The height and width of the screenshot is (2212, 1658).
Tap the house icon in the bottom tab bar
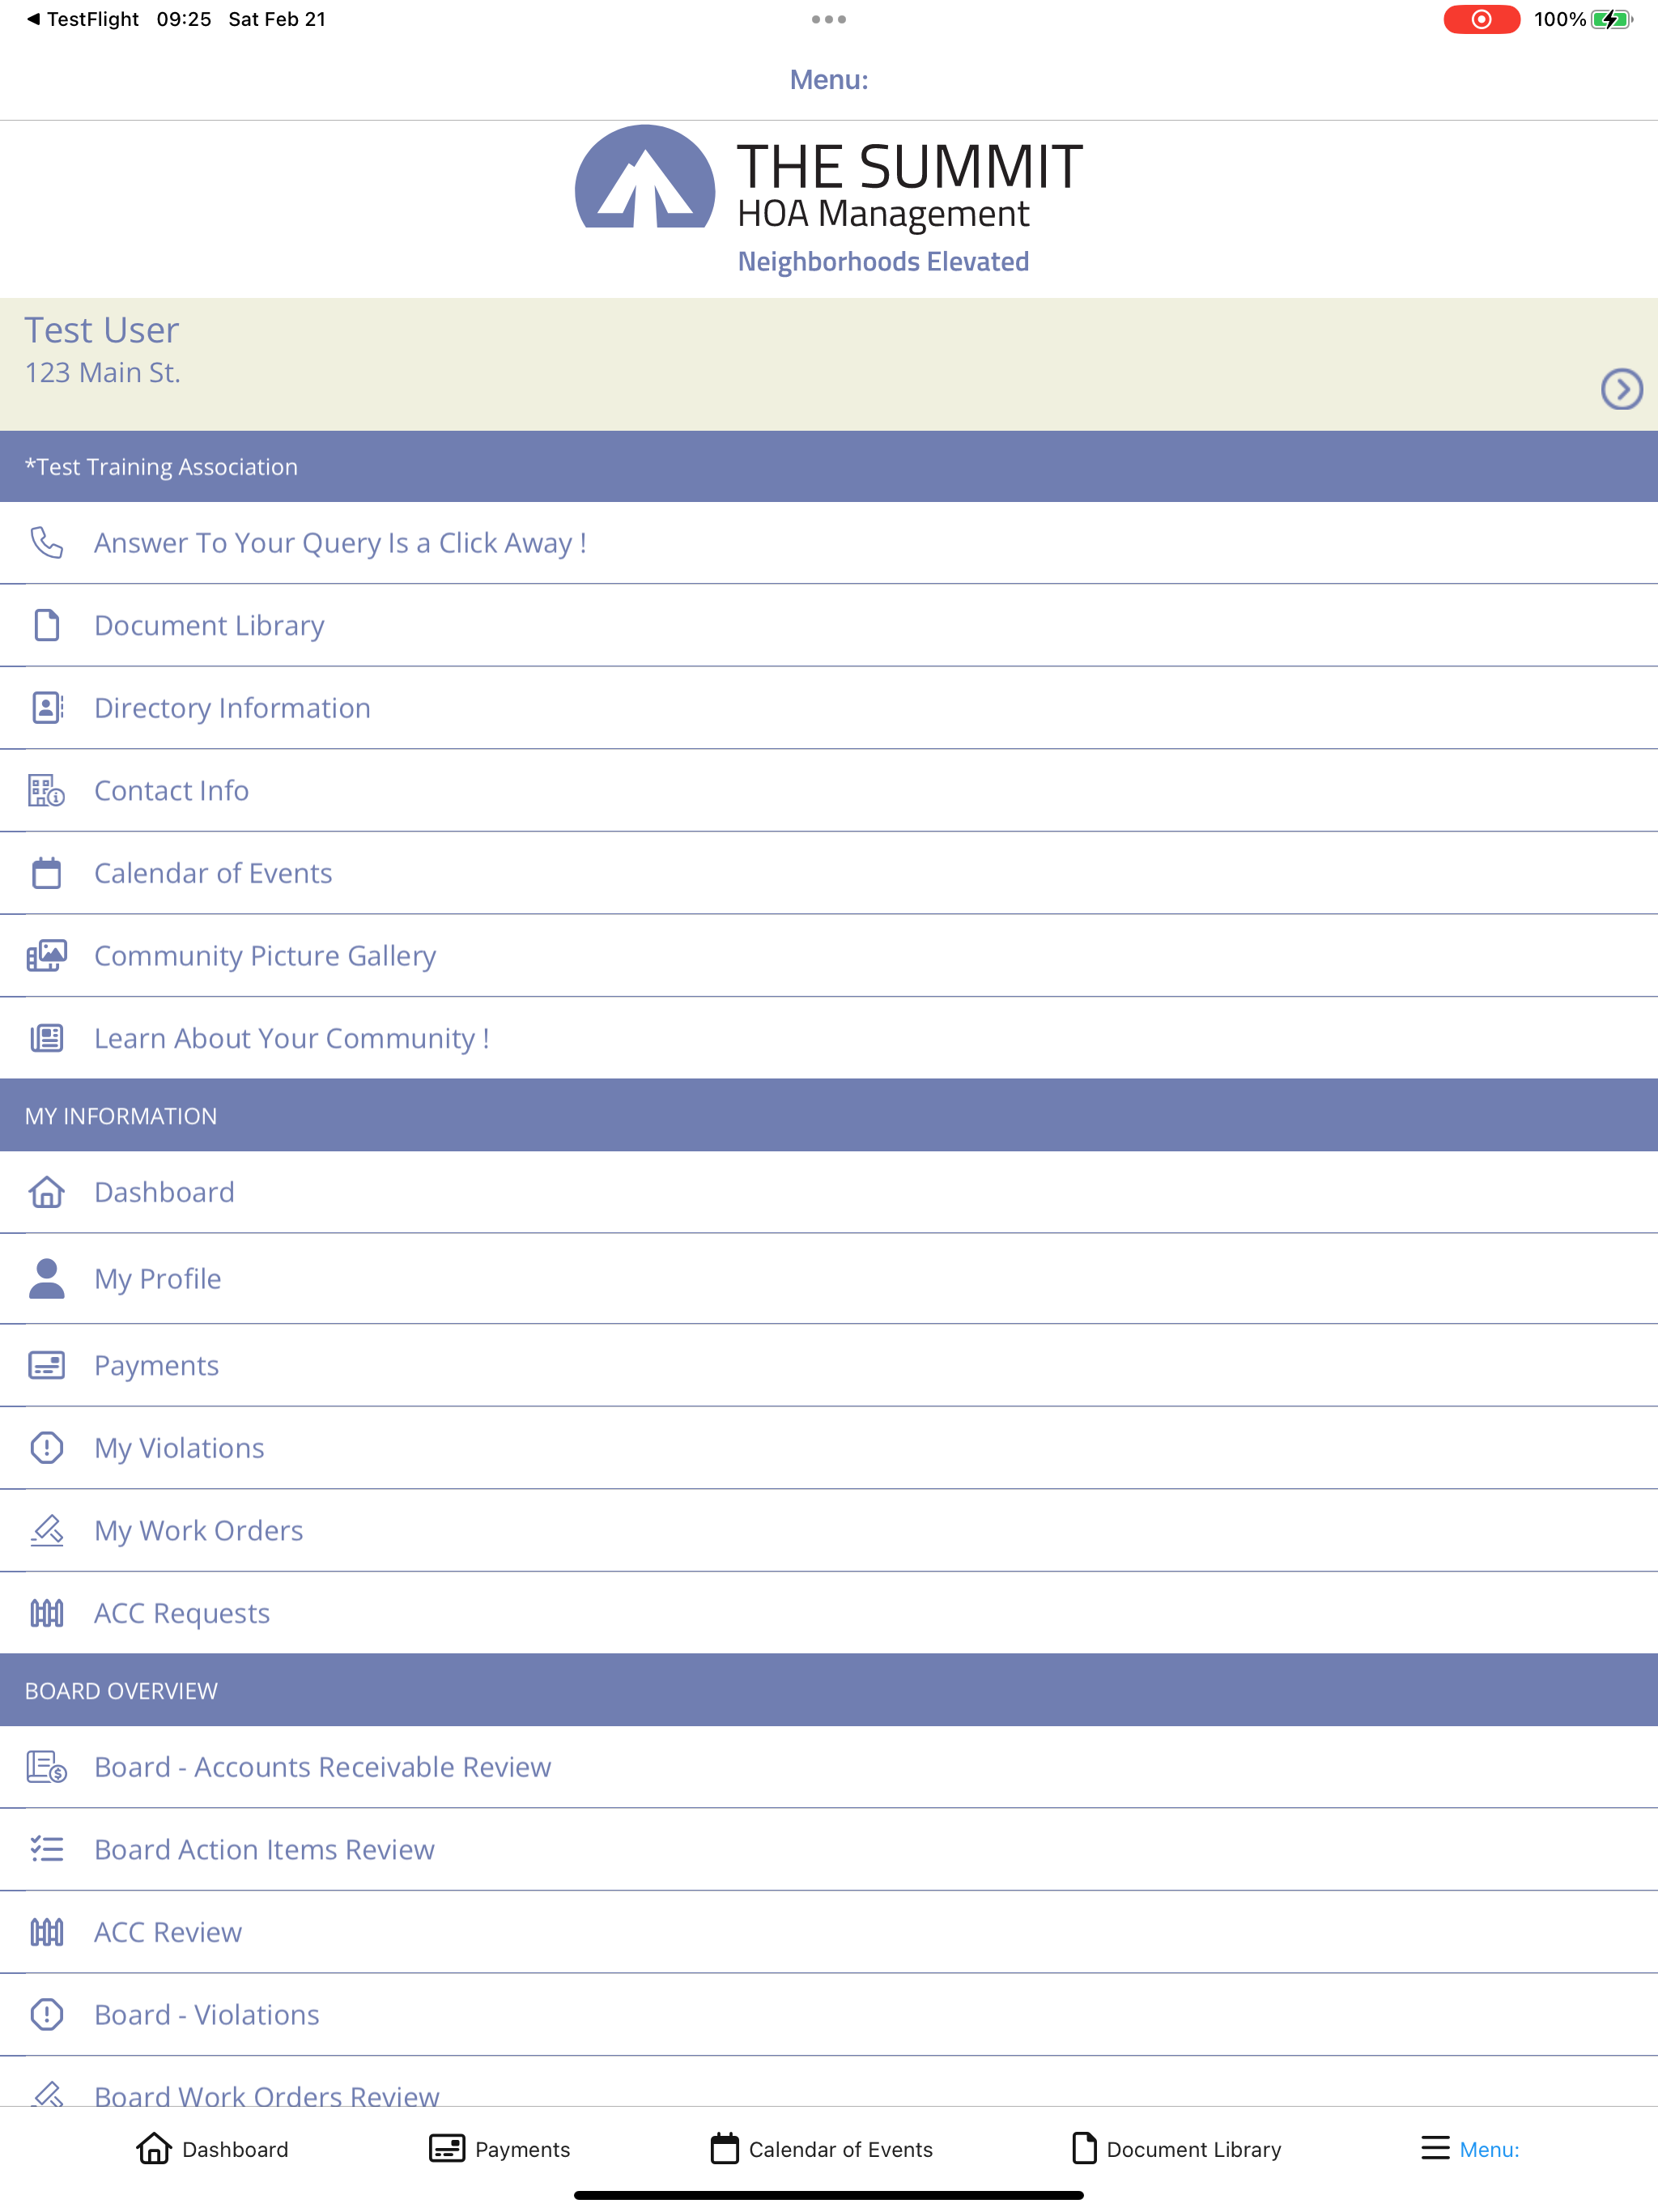point(153,2148)
